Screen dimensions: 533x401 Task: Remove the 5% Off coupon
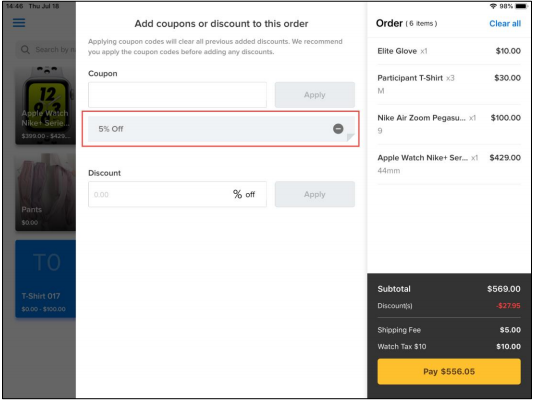[x=338, y=128]
